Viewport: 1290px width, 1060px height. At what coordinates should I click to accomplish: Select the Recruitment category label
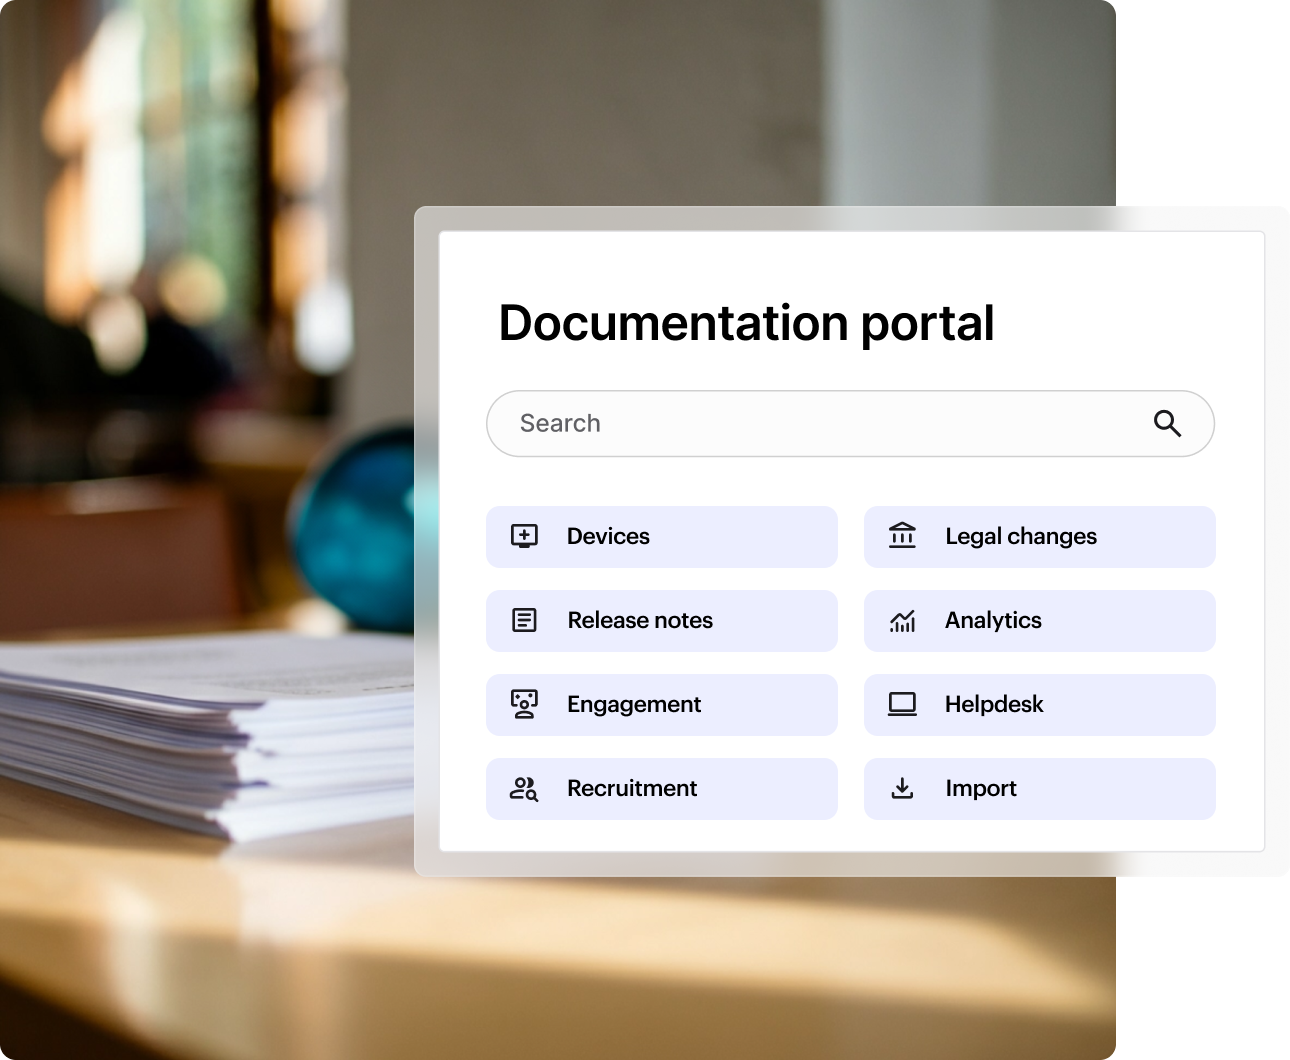(632, 789)
